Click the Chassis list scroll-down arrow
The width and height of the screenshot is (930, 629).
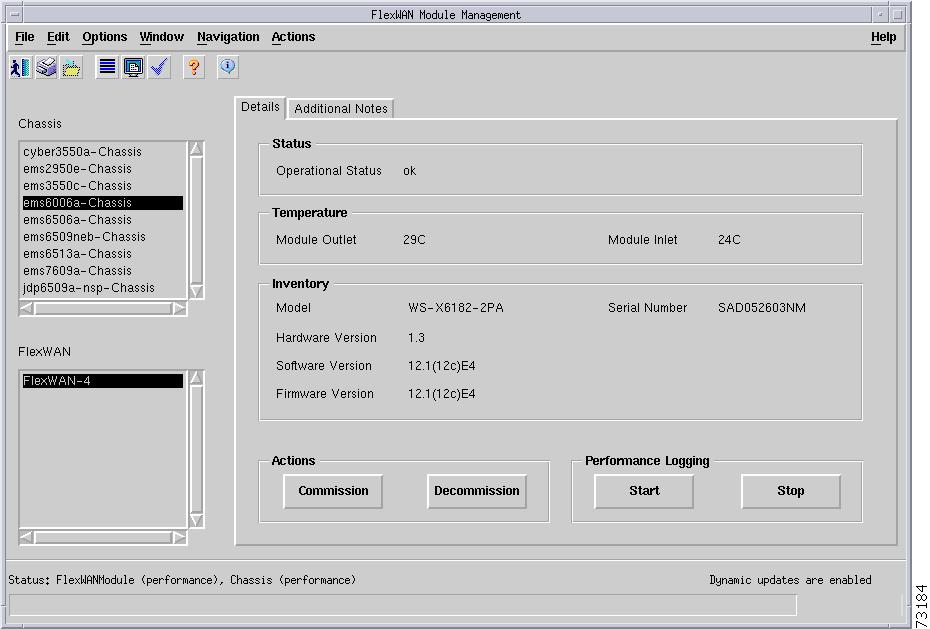(196, 291)
